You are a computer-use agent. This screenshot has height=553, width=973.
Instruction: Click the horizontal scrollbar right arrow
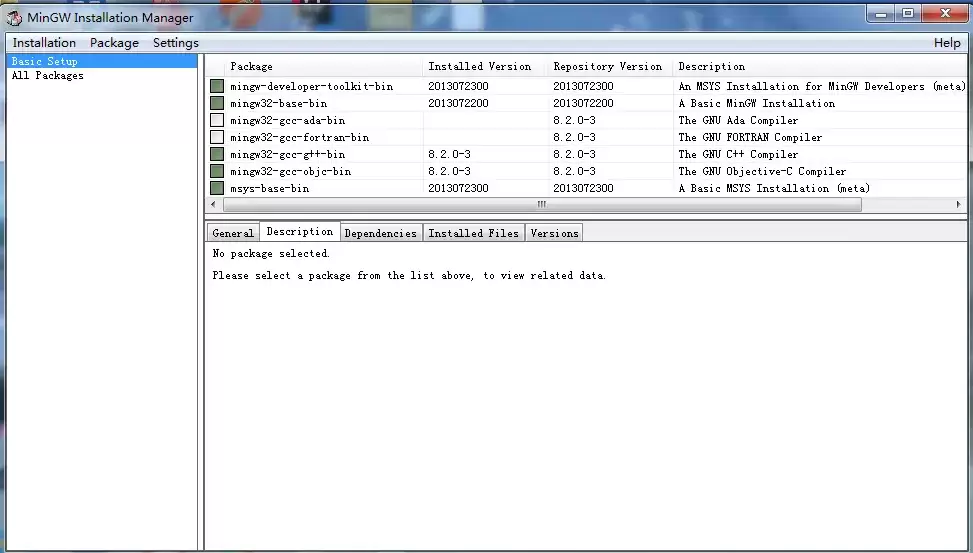pos(958,204)
